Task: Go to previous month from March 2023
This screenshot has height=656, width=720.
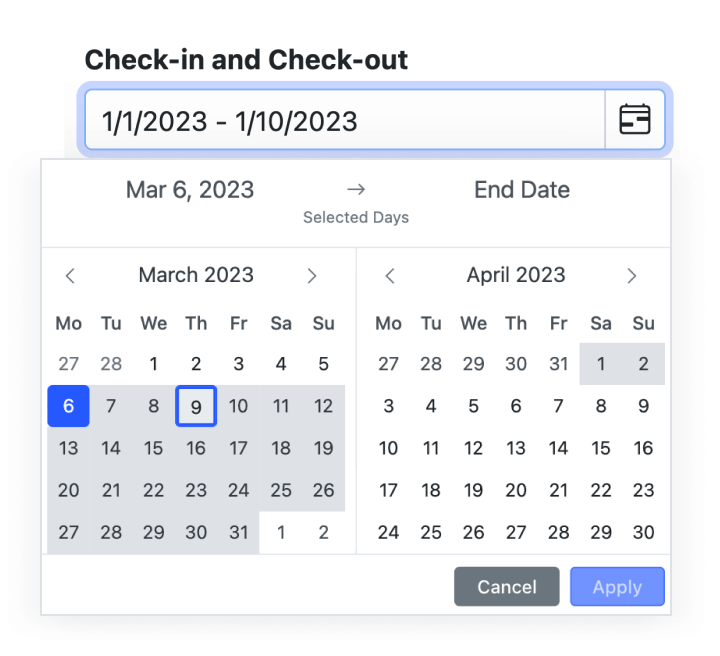Action: 70,276
